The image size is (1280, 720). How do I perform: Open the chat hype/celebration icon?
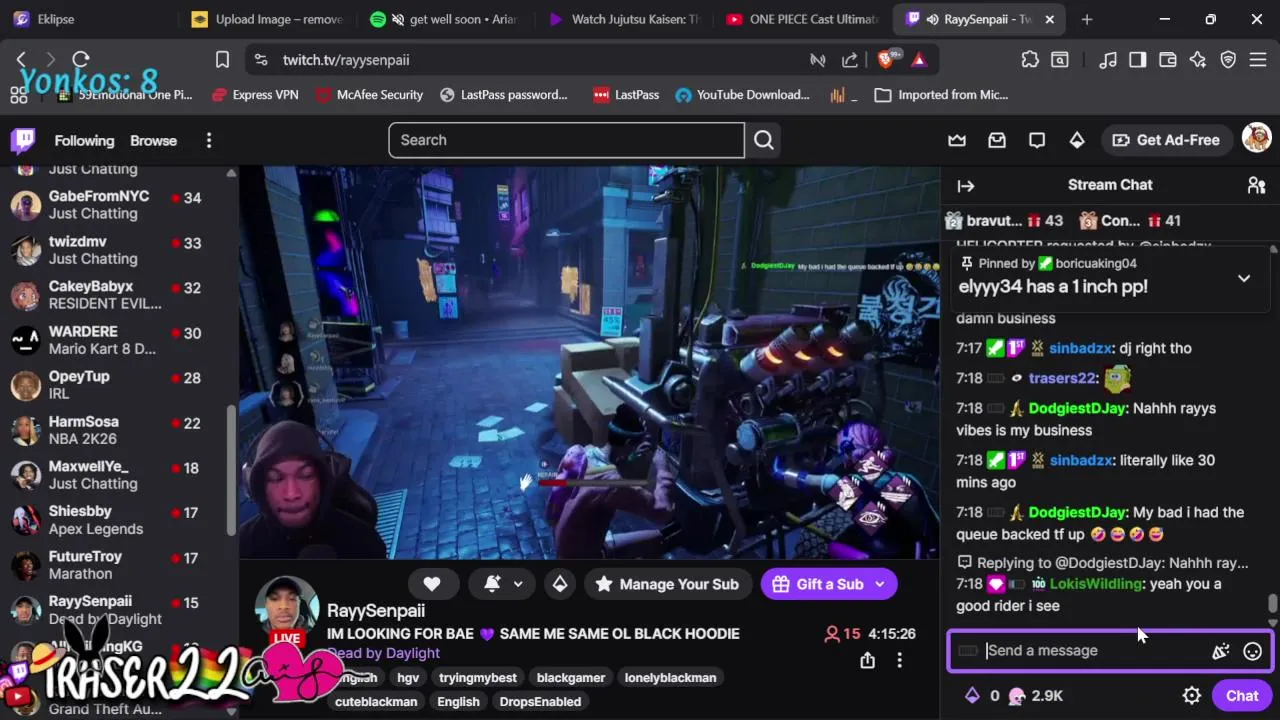1220,651
